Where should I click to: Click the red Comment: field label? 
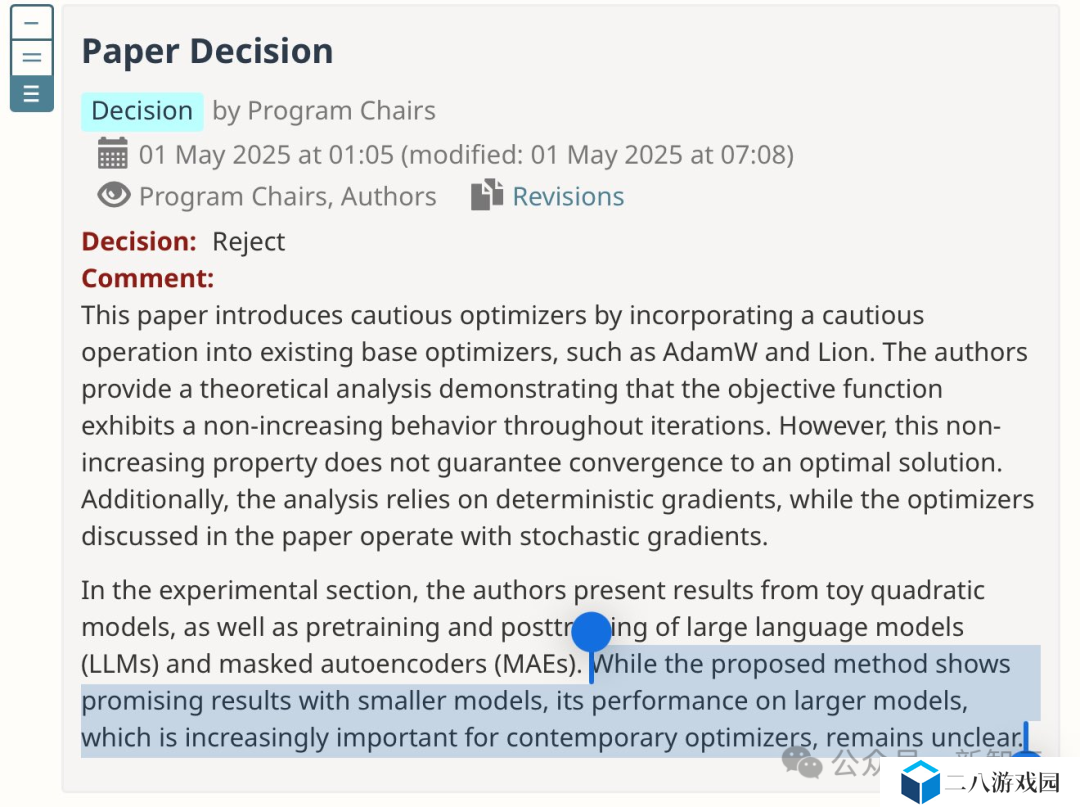148,278
